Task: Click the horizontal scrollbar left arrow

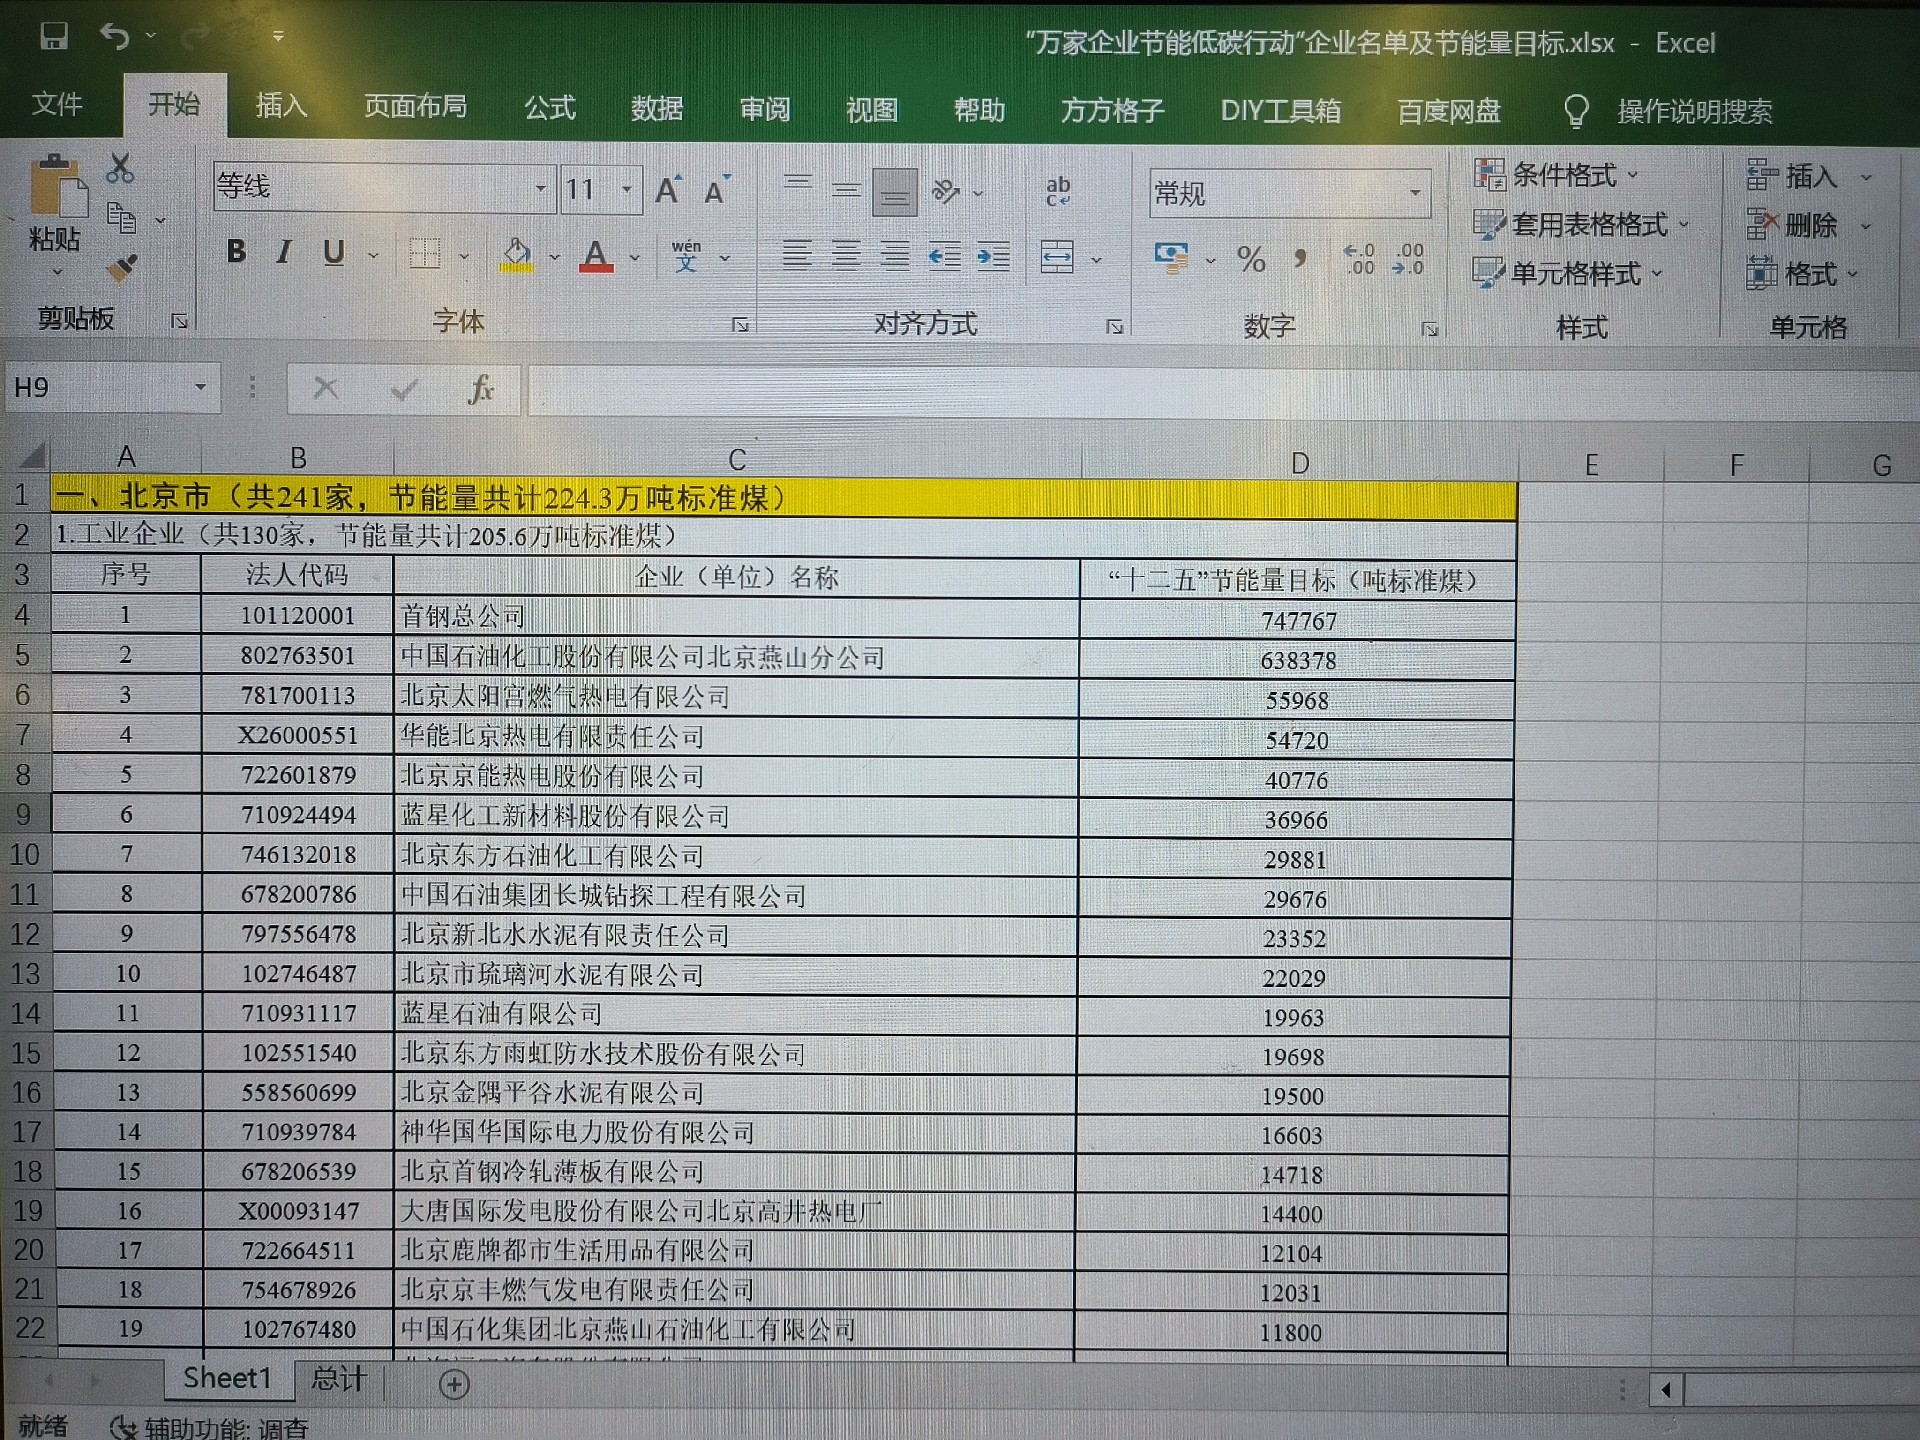Action: point(1666,1390)
